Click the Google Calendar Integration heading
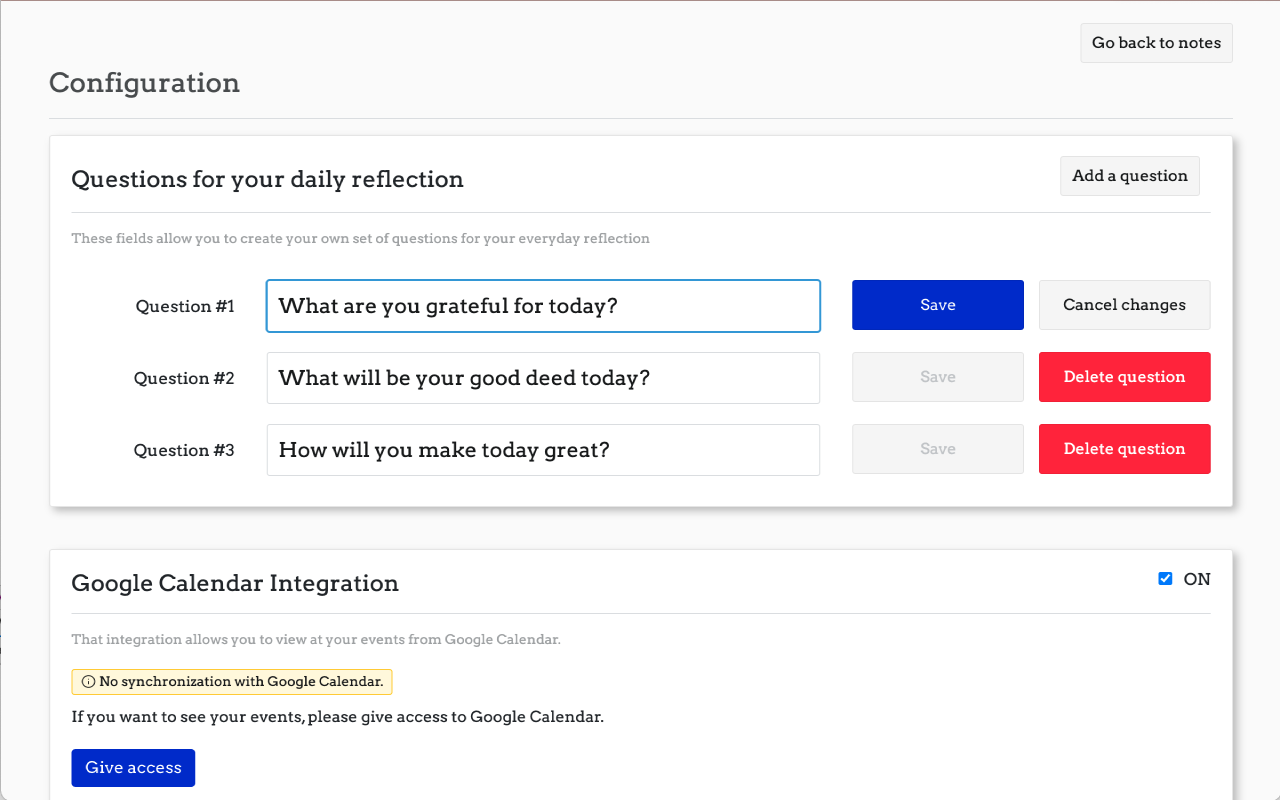Image resolution: width=1280 pixels, height=800 pixels. coord(235,583)
